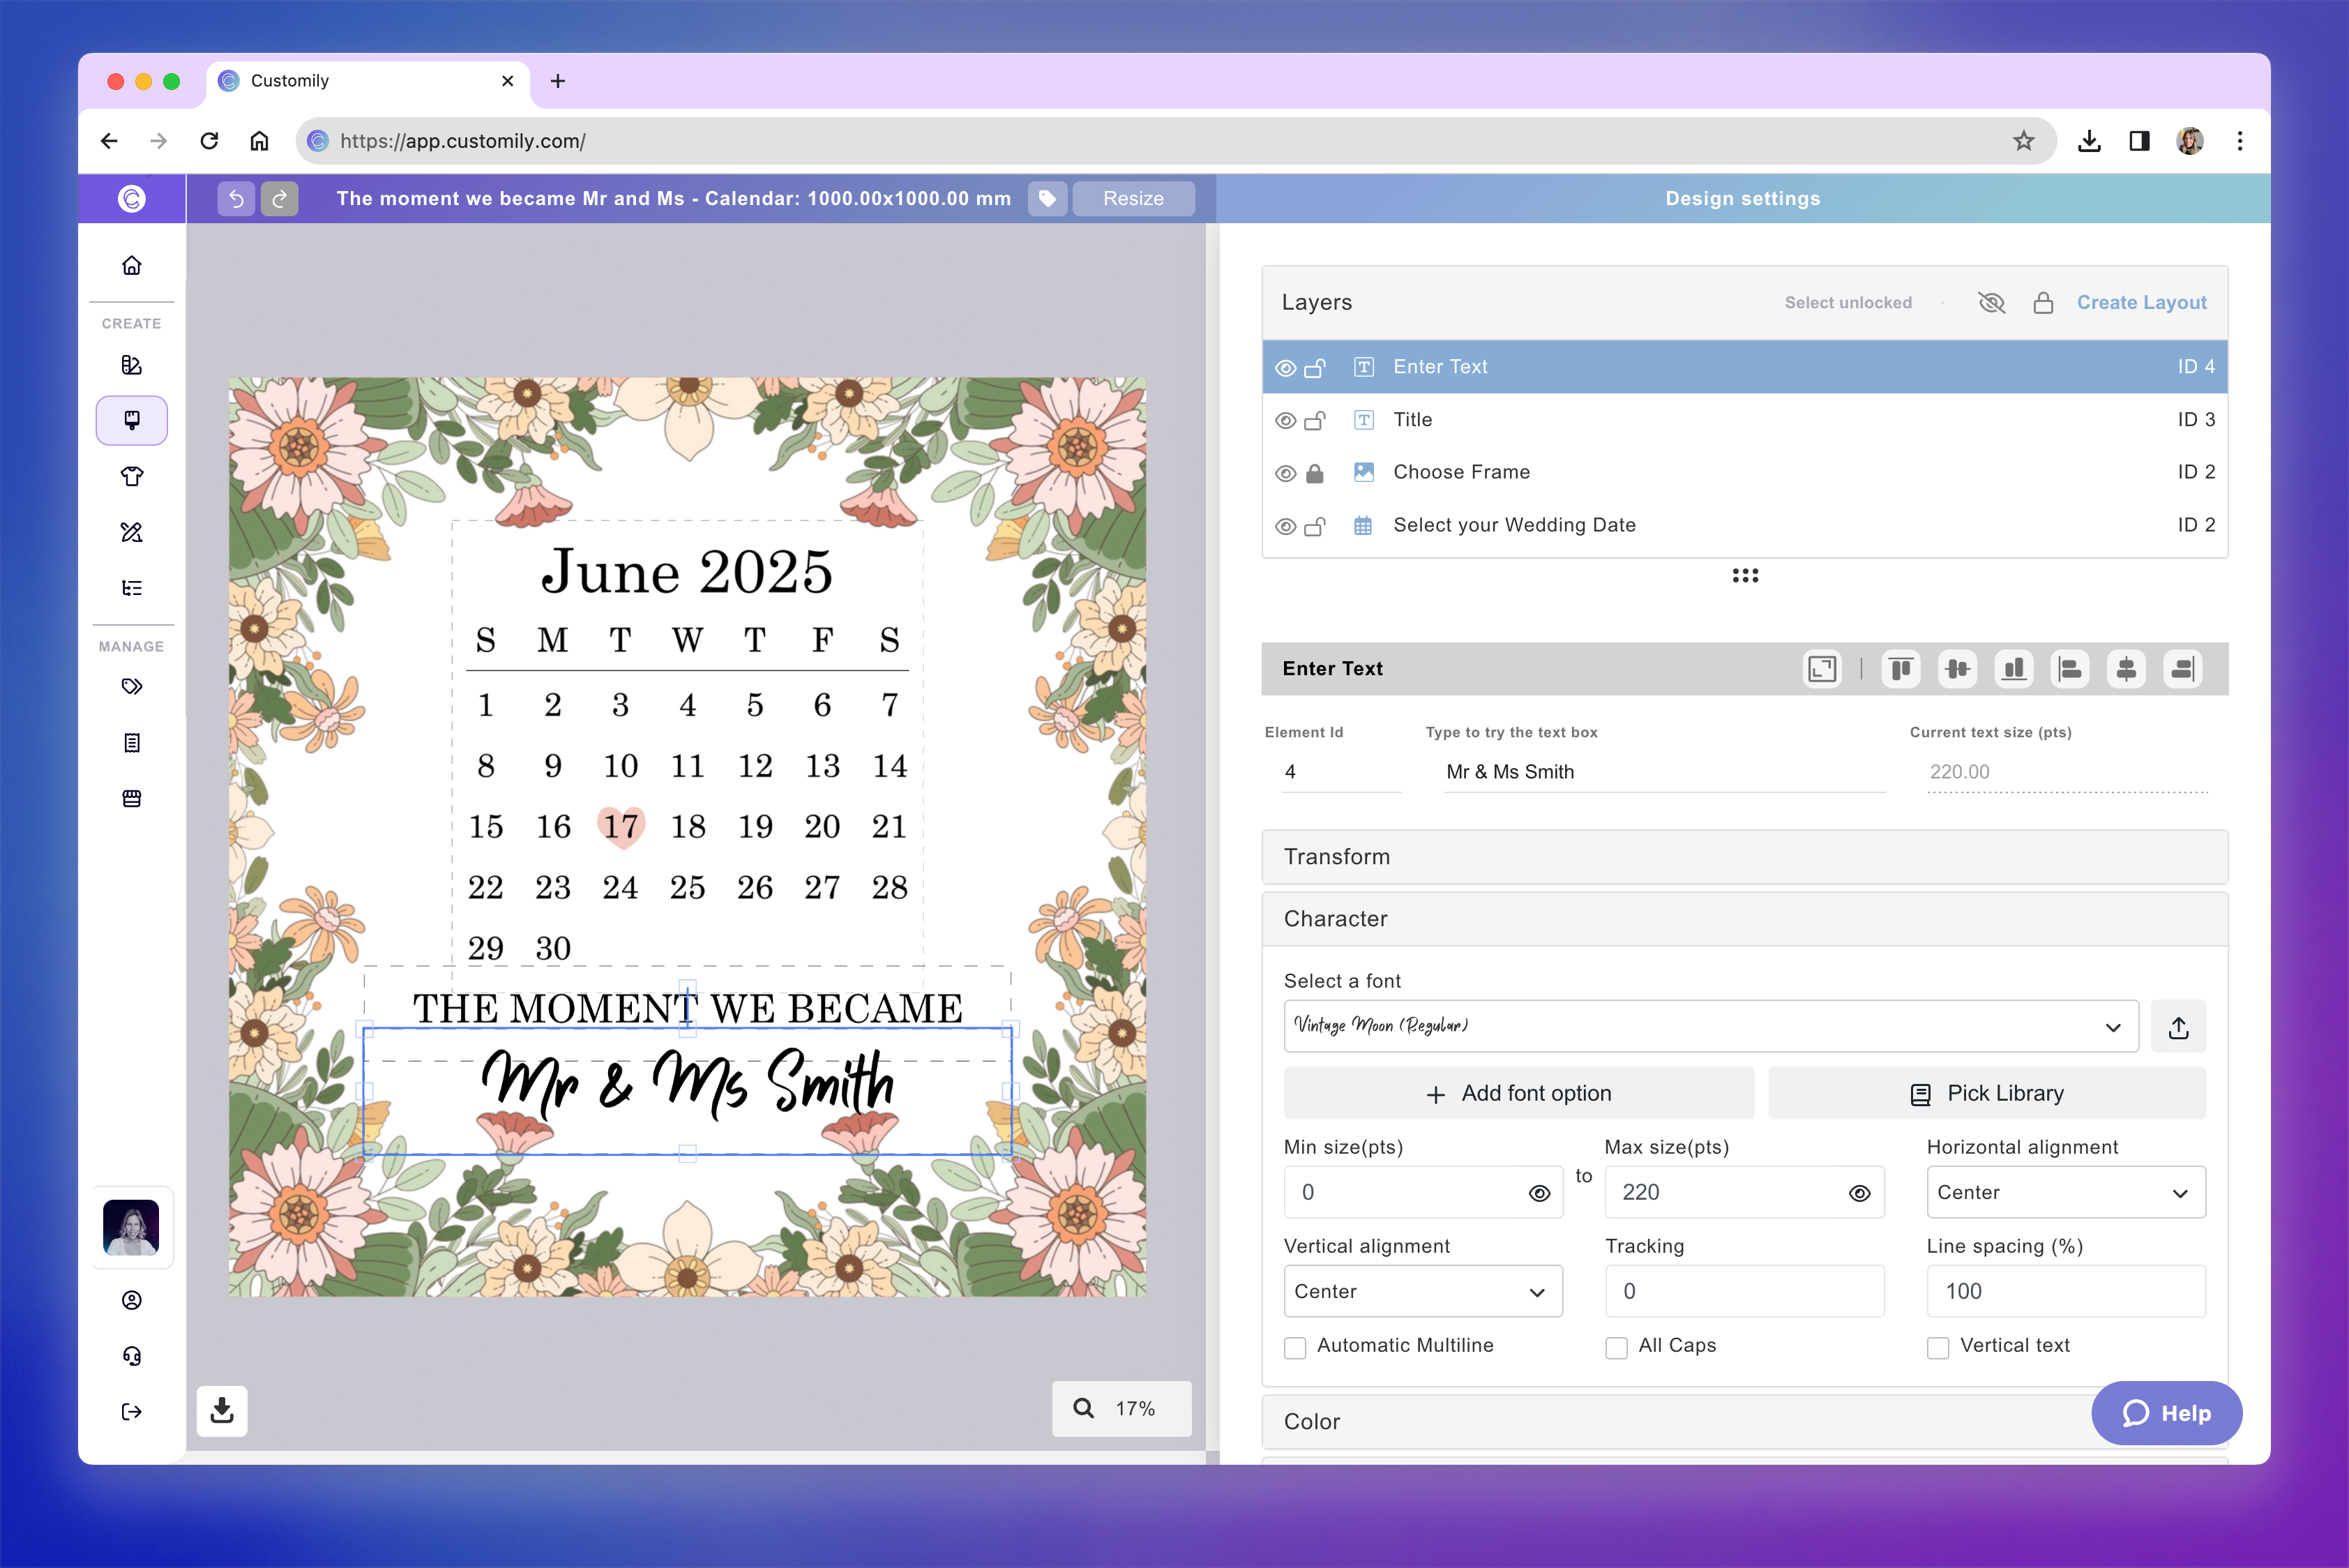Click the download icon below the canvas
Viewport: 2349px width, 1568px height.
222,1410
